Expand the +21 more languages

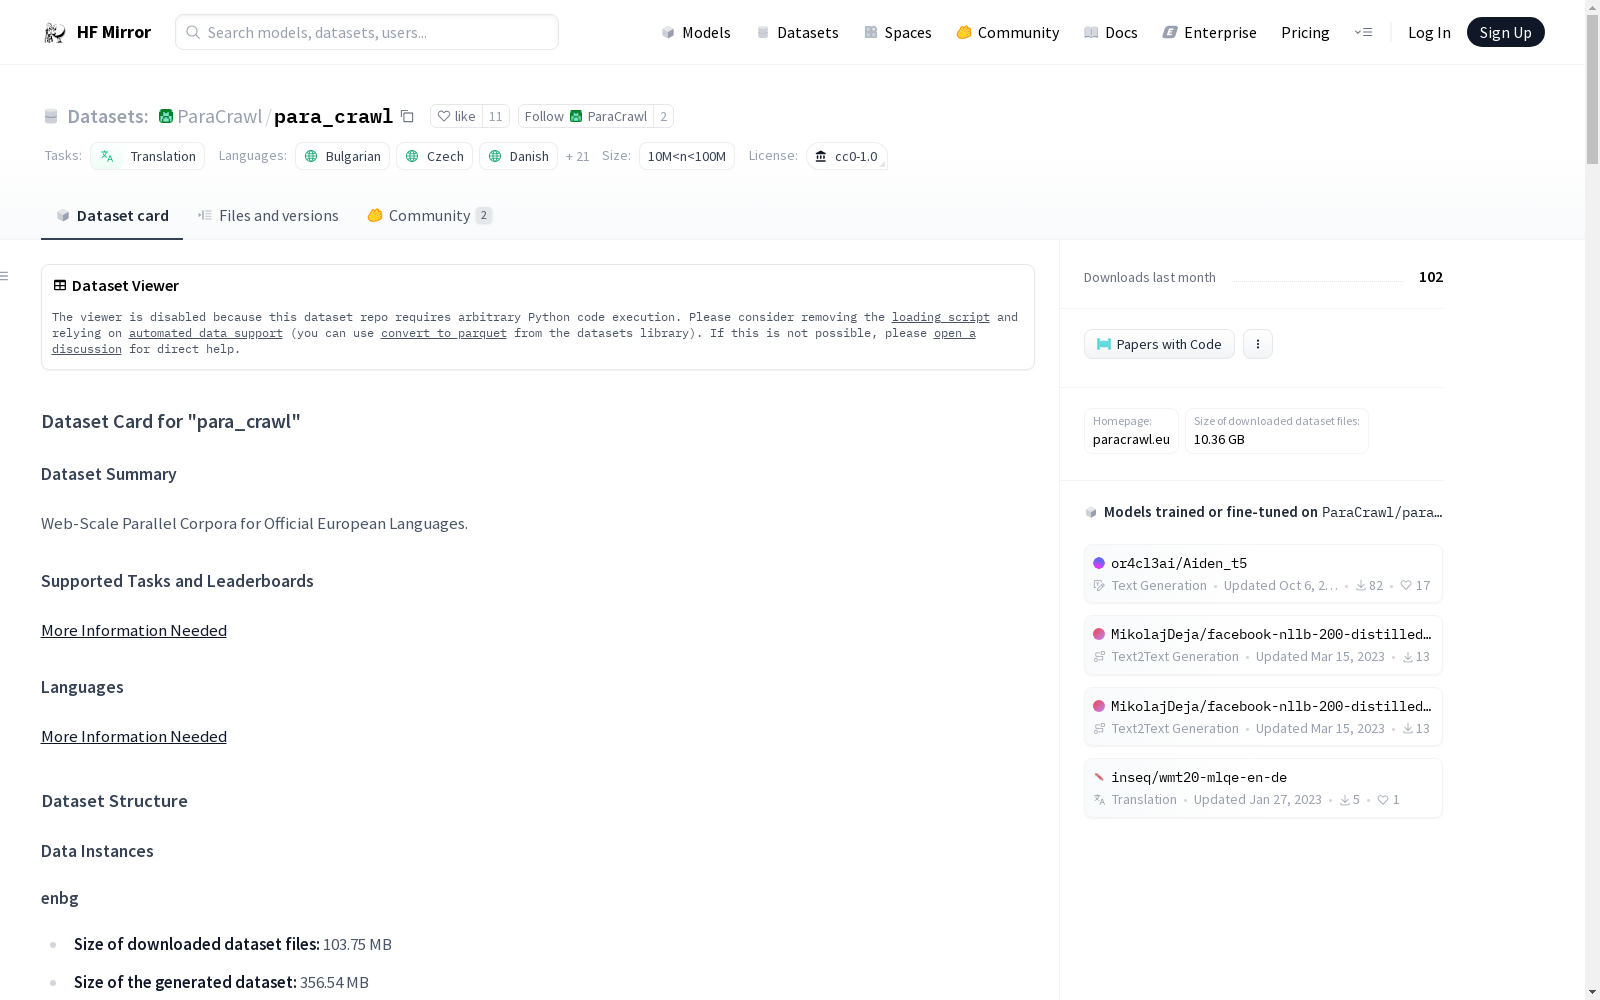point(577,156)
